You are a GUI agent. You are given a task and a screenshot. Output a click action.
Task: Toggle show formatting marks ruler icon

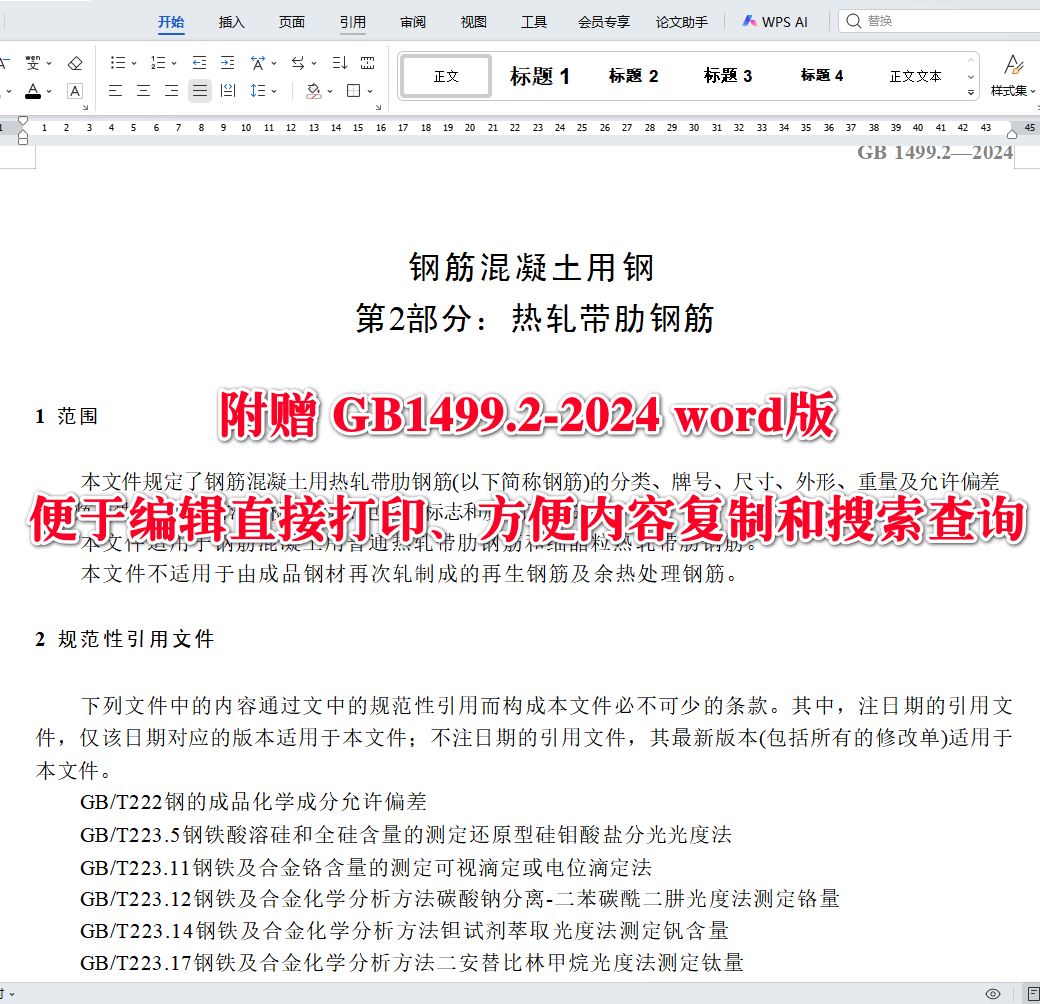[x=367, y=63]
